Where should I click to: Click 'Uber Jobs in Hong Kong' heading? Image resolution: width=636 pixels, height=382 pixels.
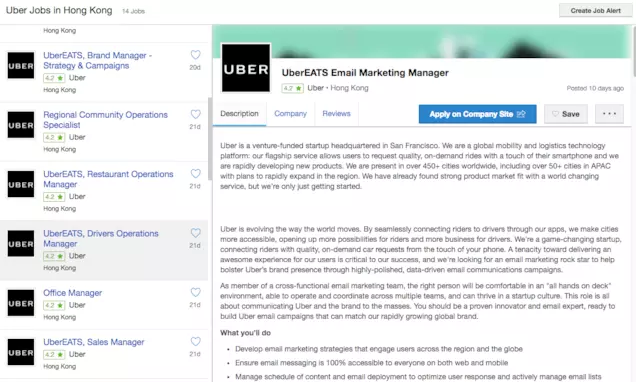(59, 10)
